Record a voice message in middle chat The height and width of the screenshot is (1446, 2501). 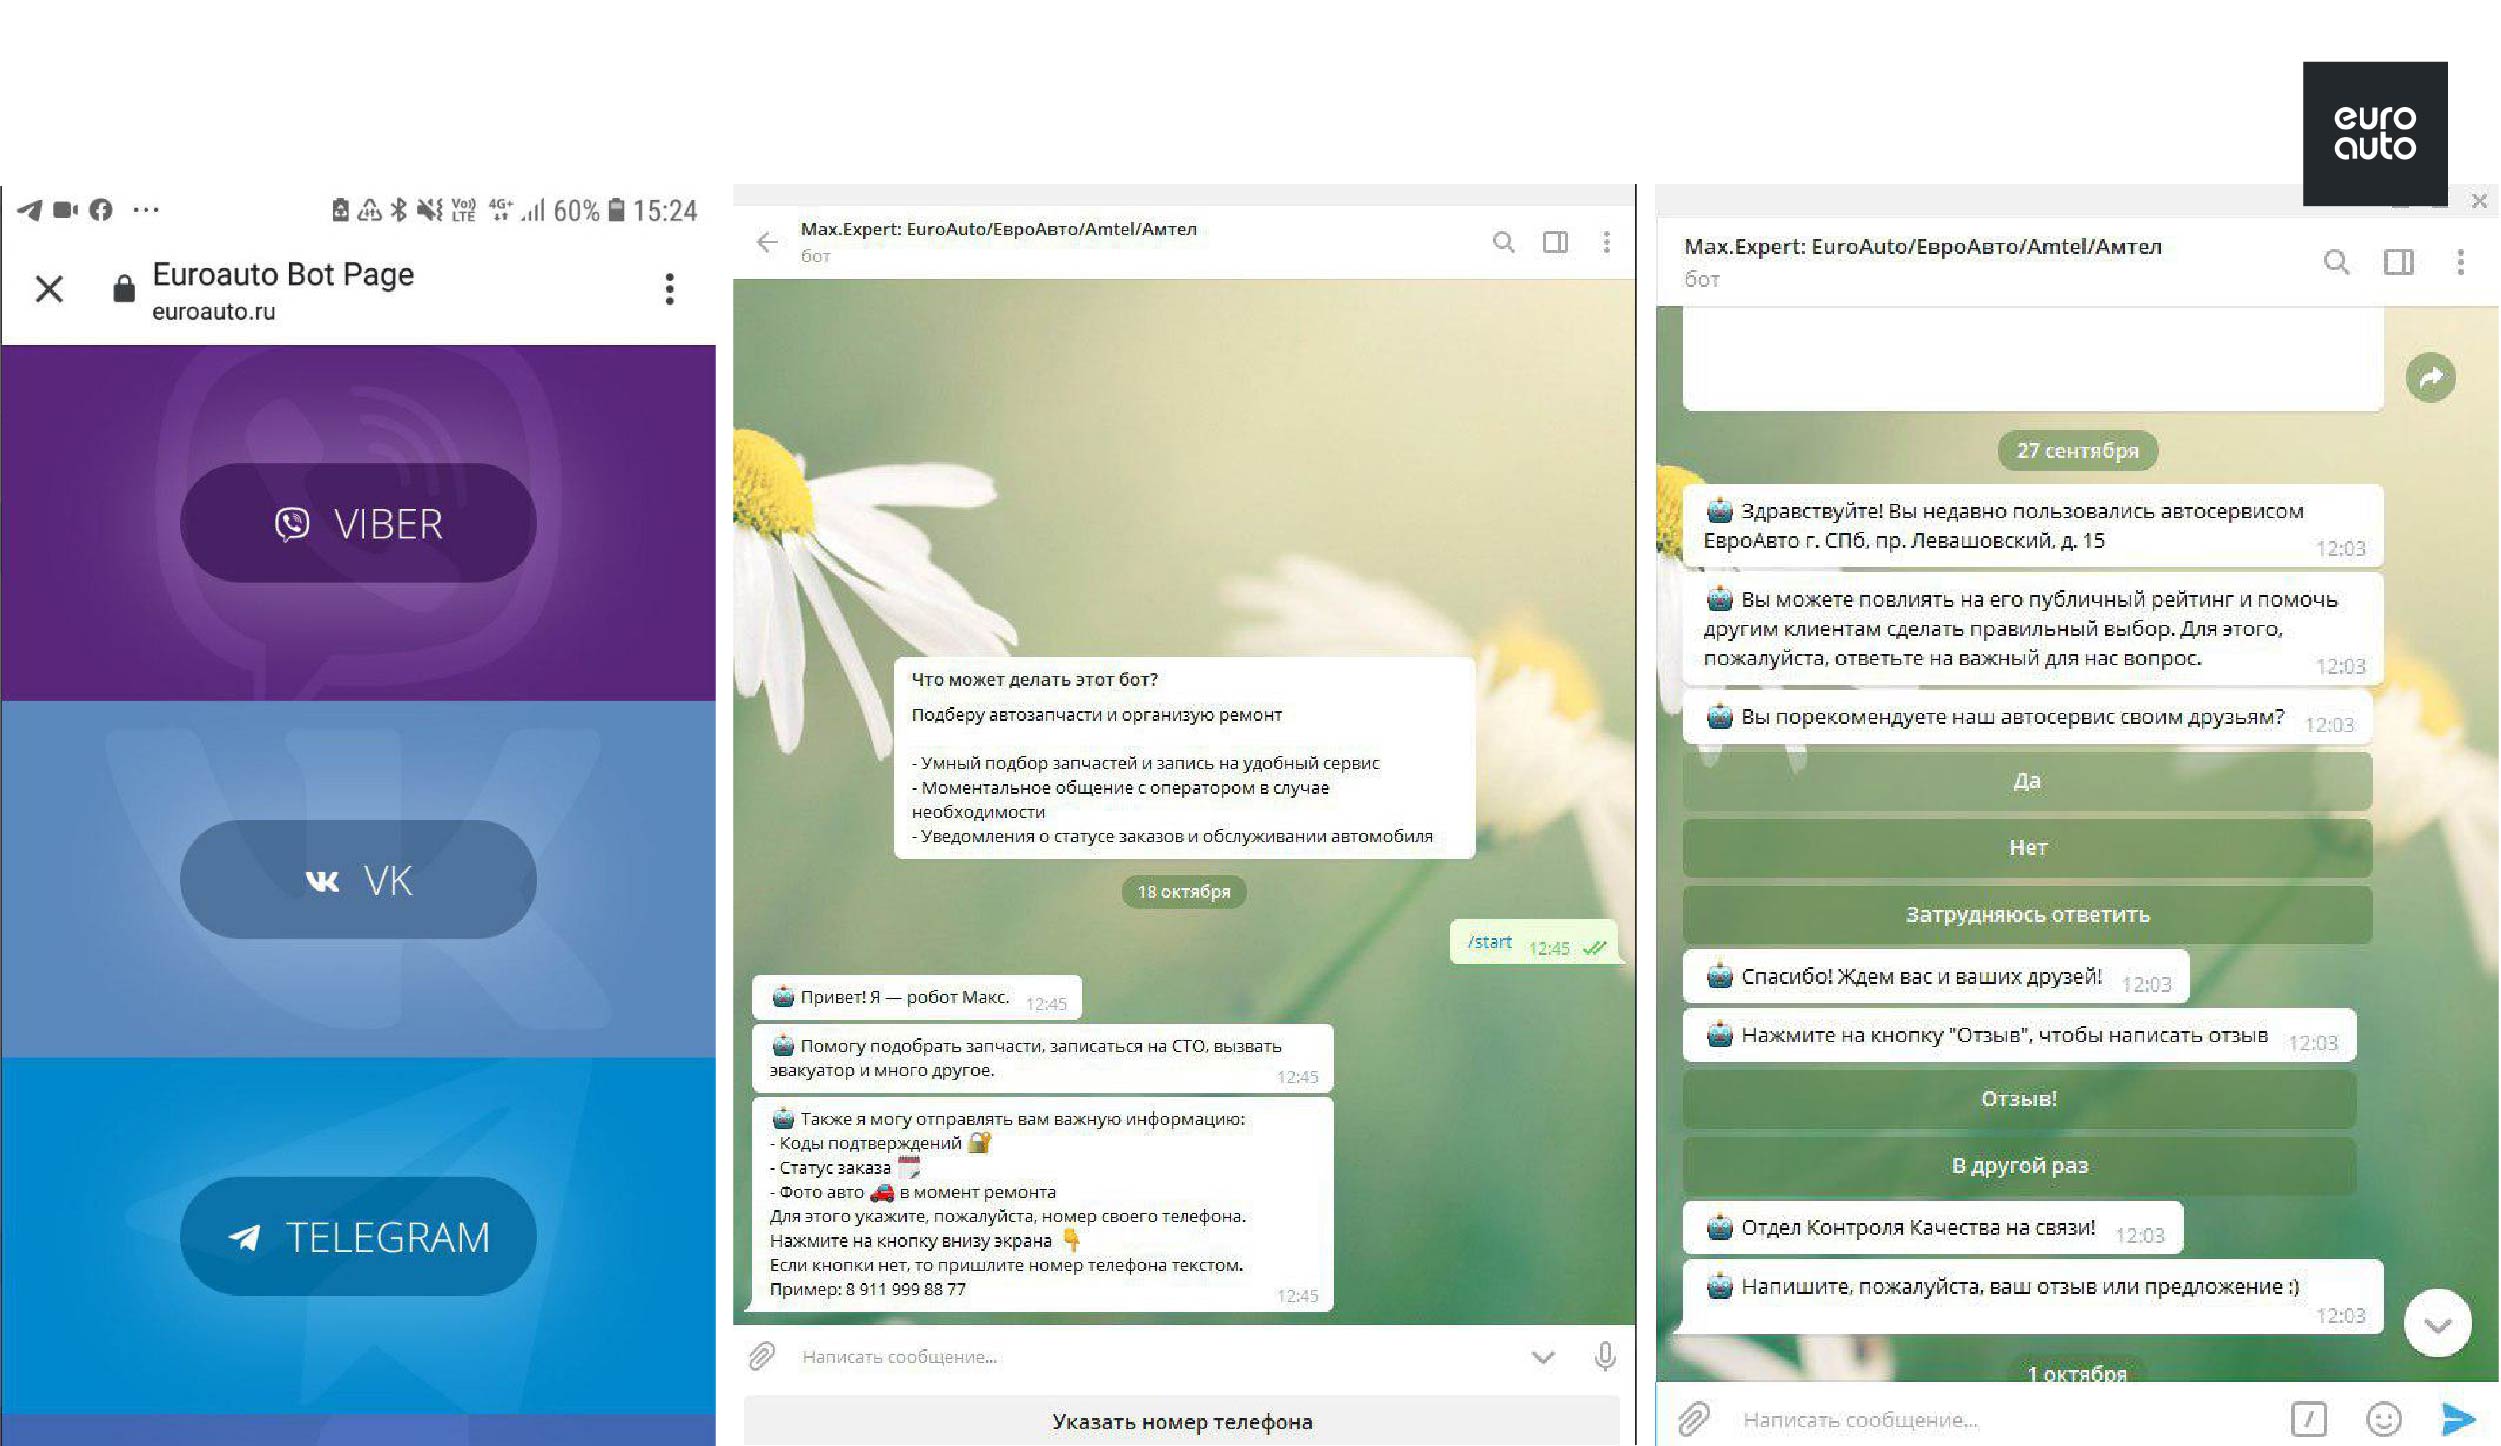[x=1605, y=1357]
